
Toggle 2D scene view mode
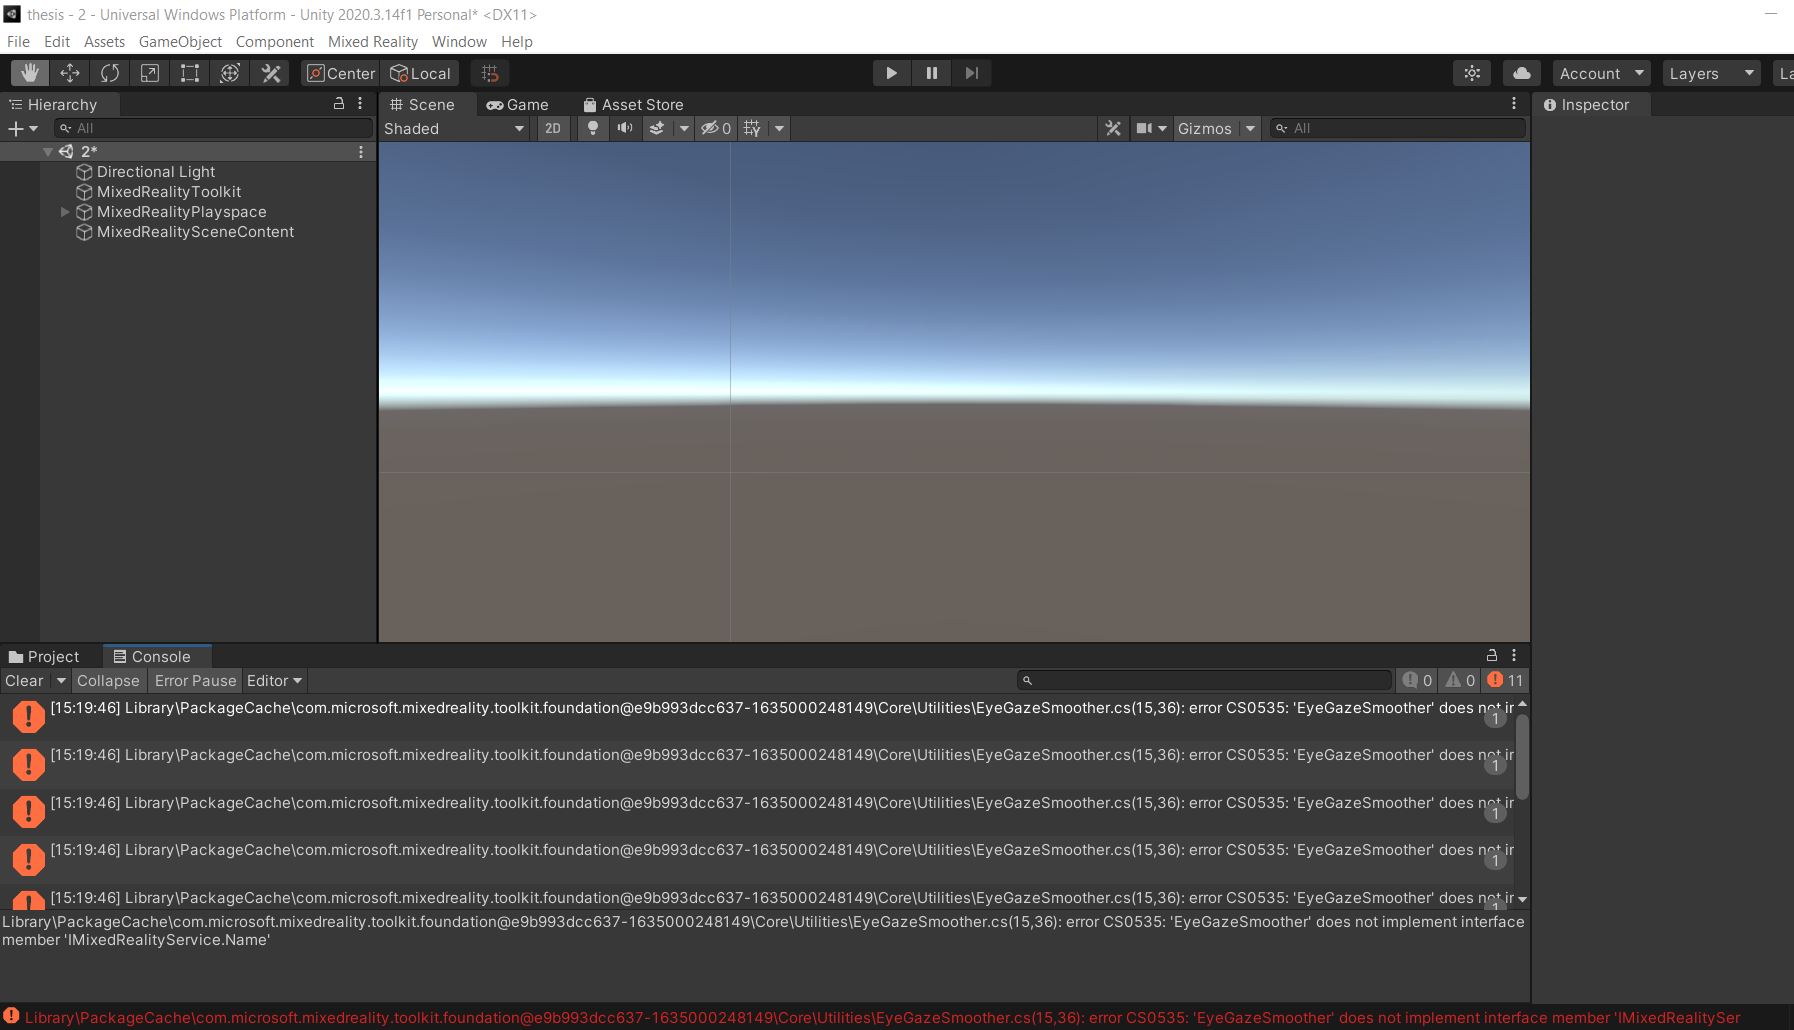click(x=552, y=128)
